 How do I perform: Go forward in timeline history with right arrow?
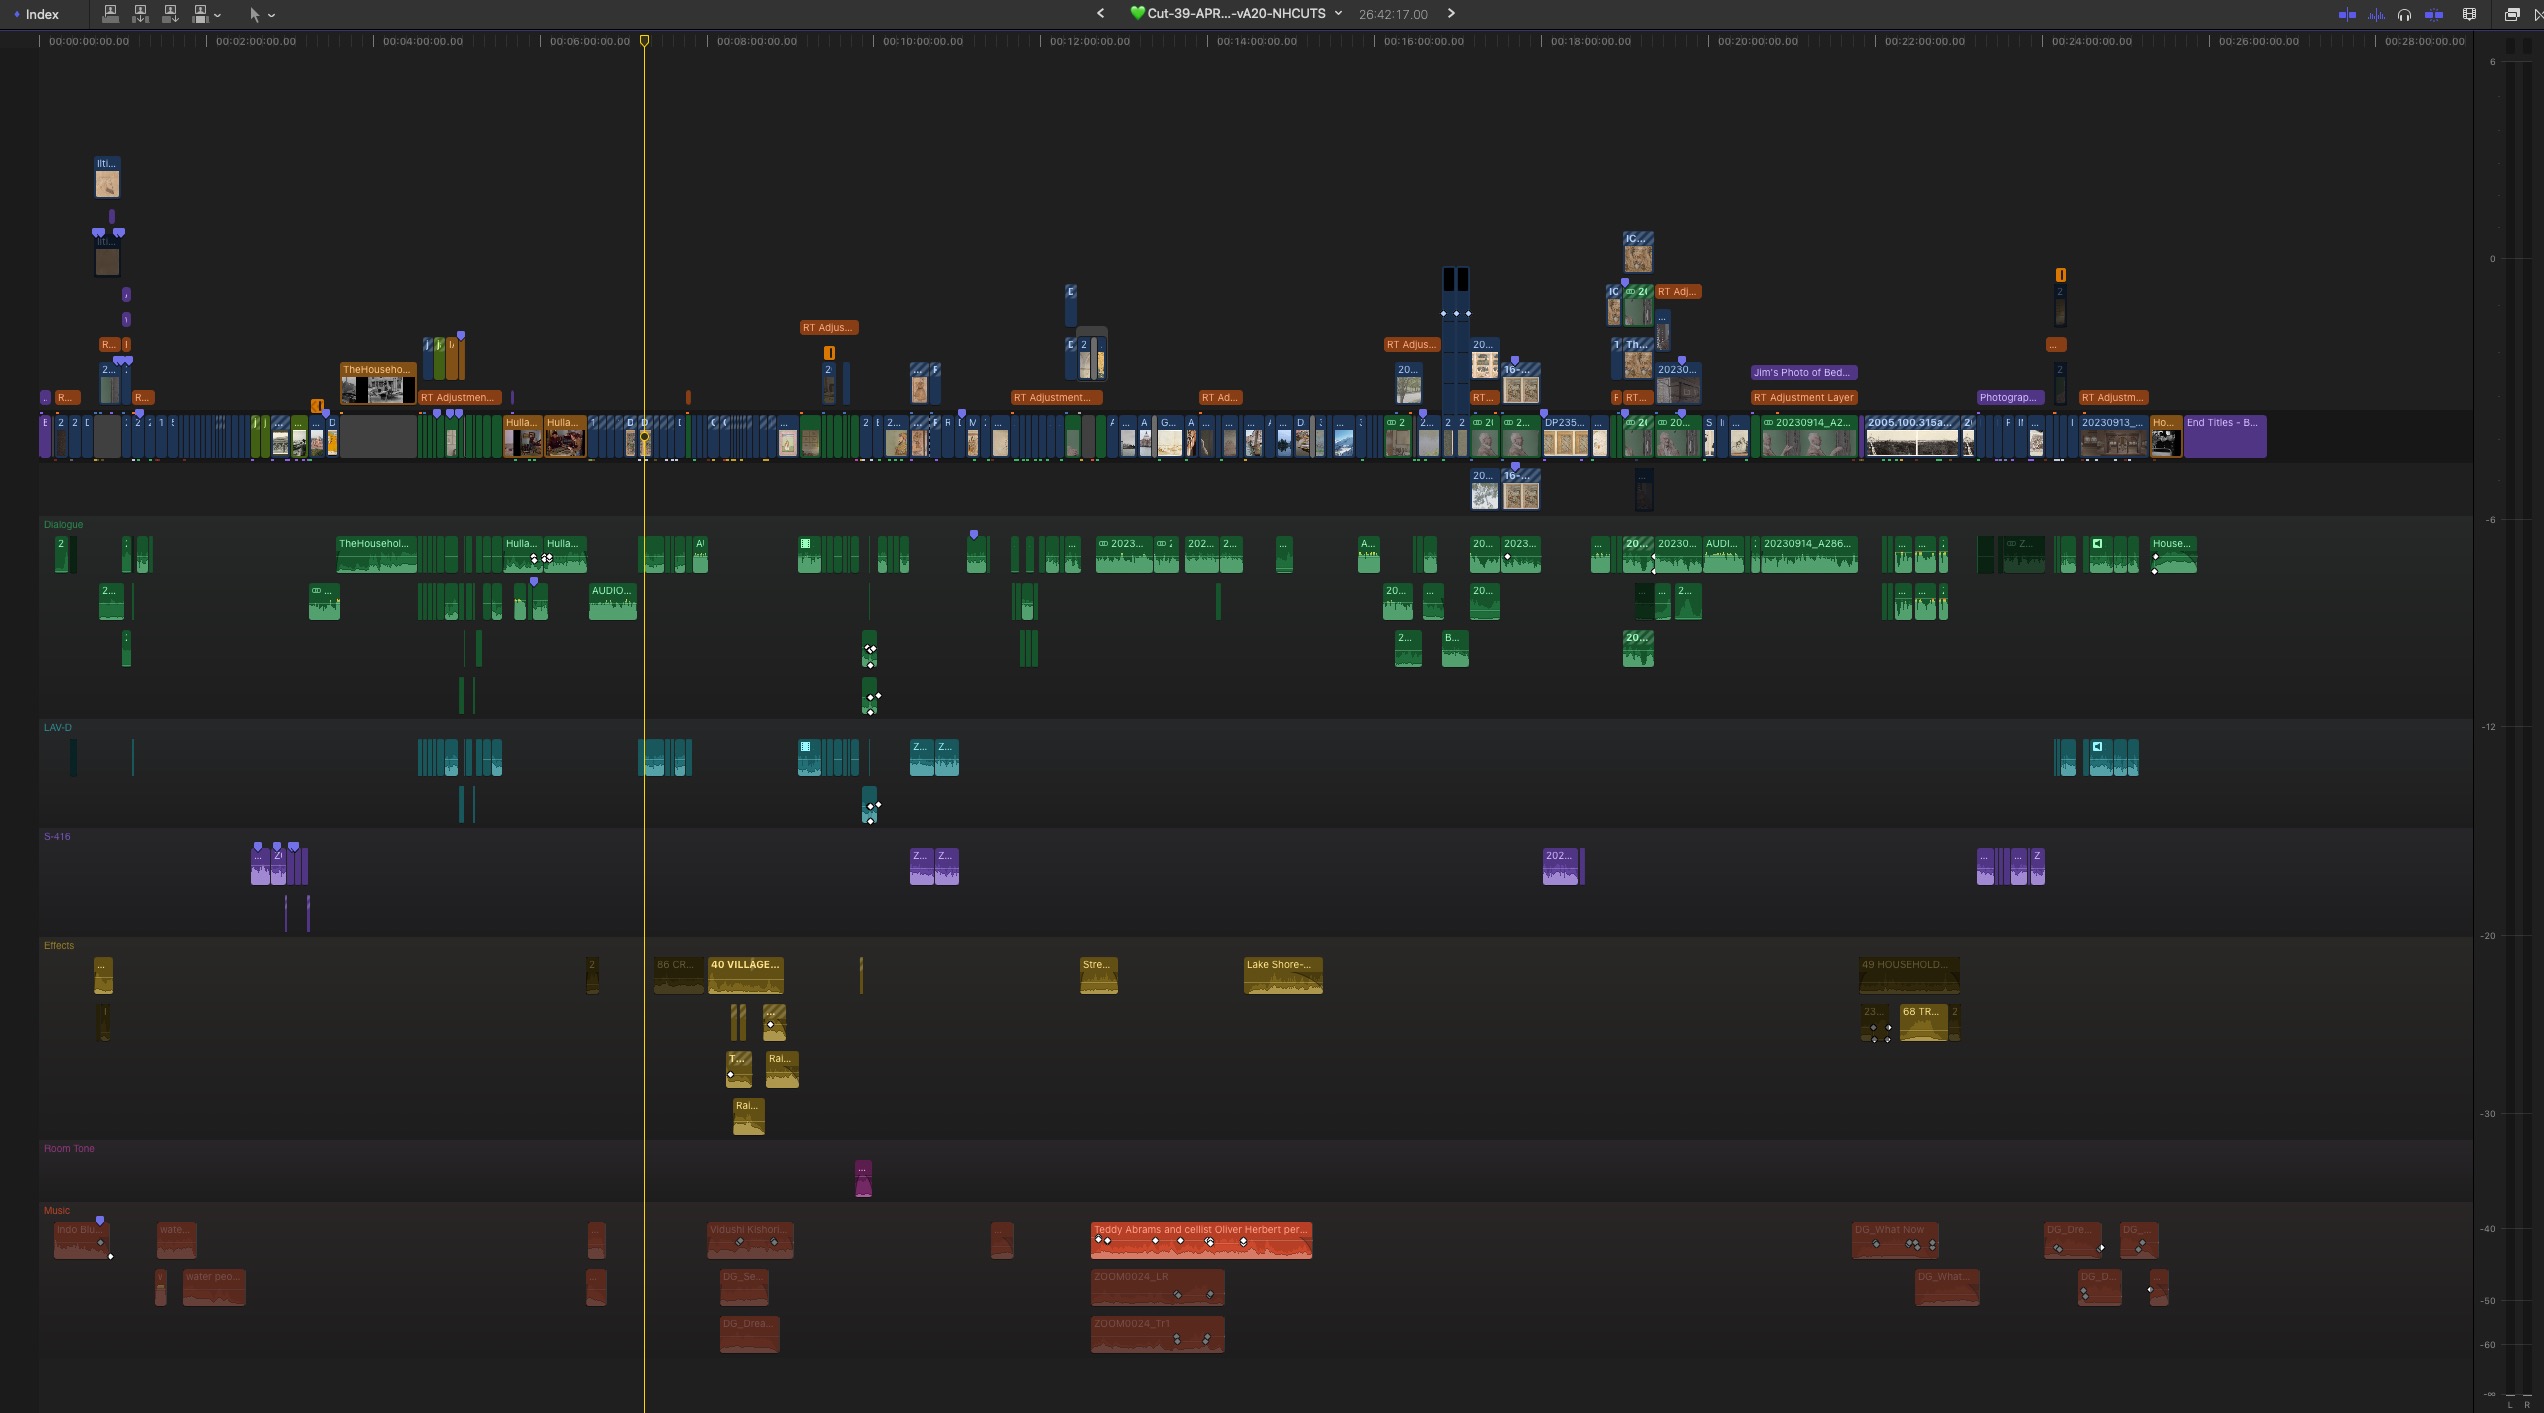pos(1451,14)
